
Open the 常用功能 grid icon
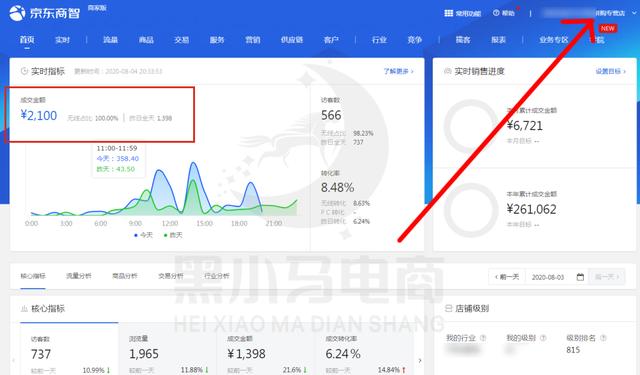pyautogui.click(x=449, y=13)
